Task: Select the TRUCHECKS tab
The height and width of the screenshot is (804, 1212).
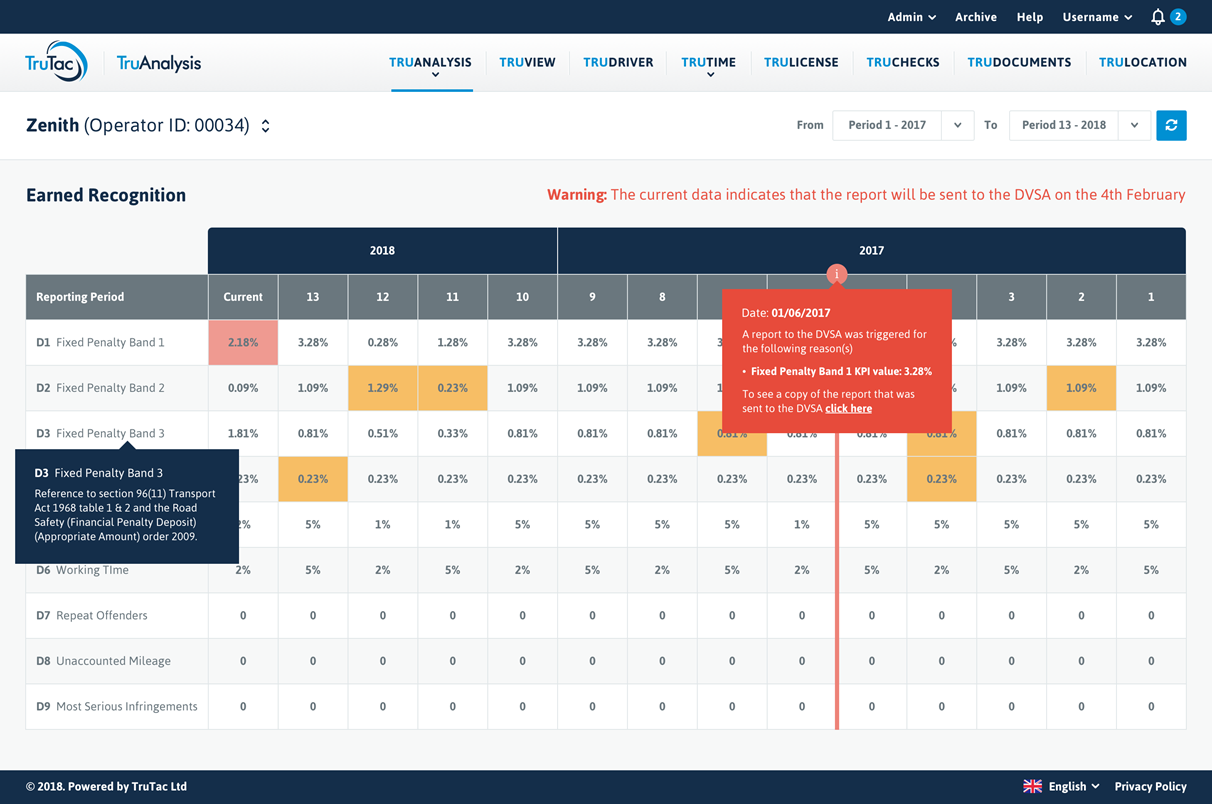Action: (903, 62)
